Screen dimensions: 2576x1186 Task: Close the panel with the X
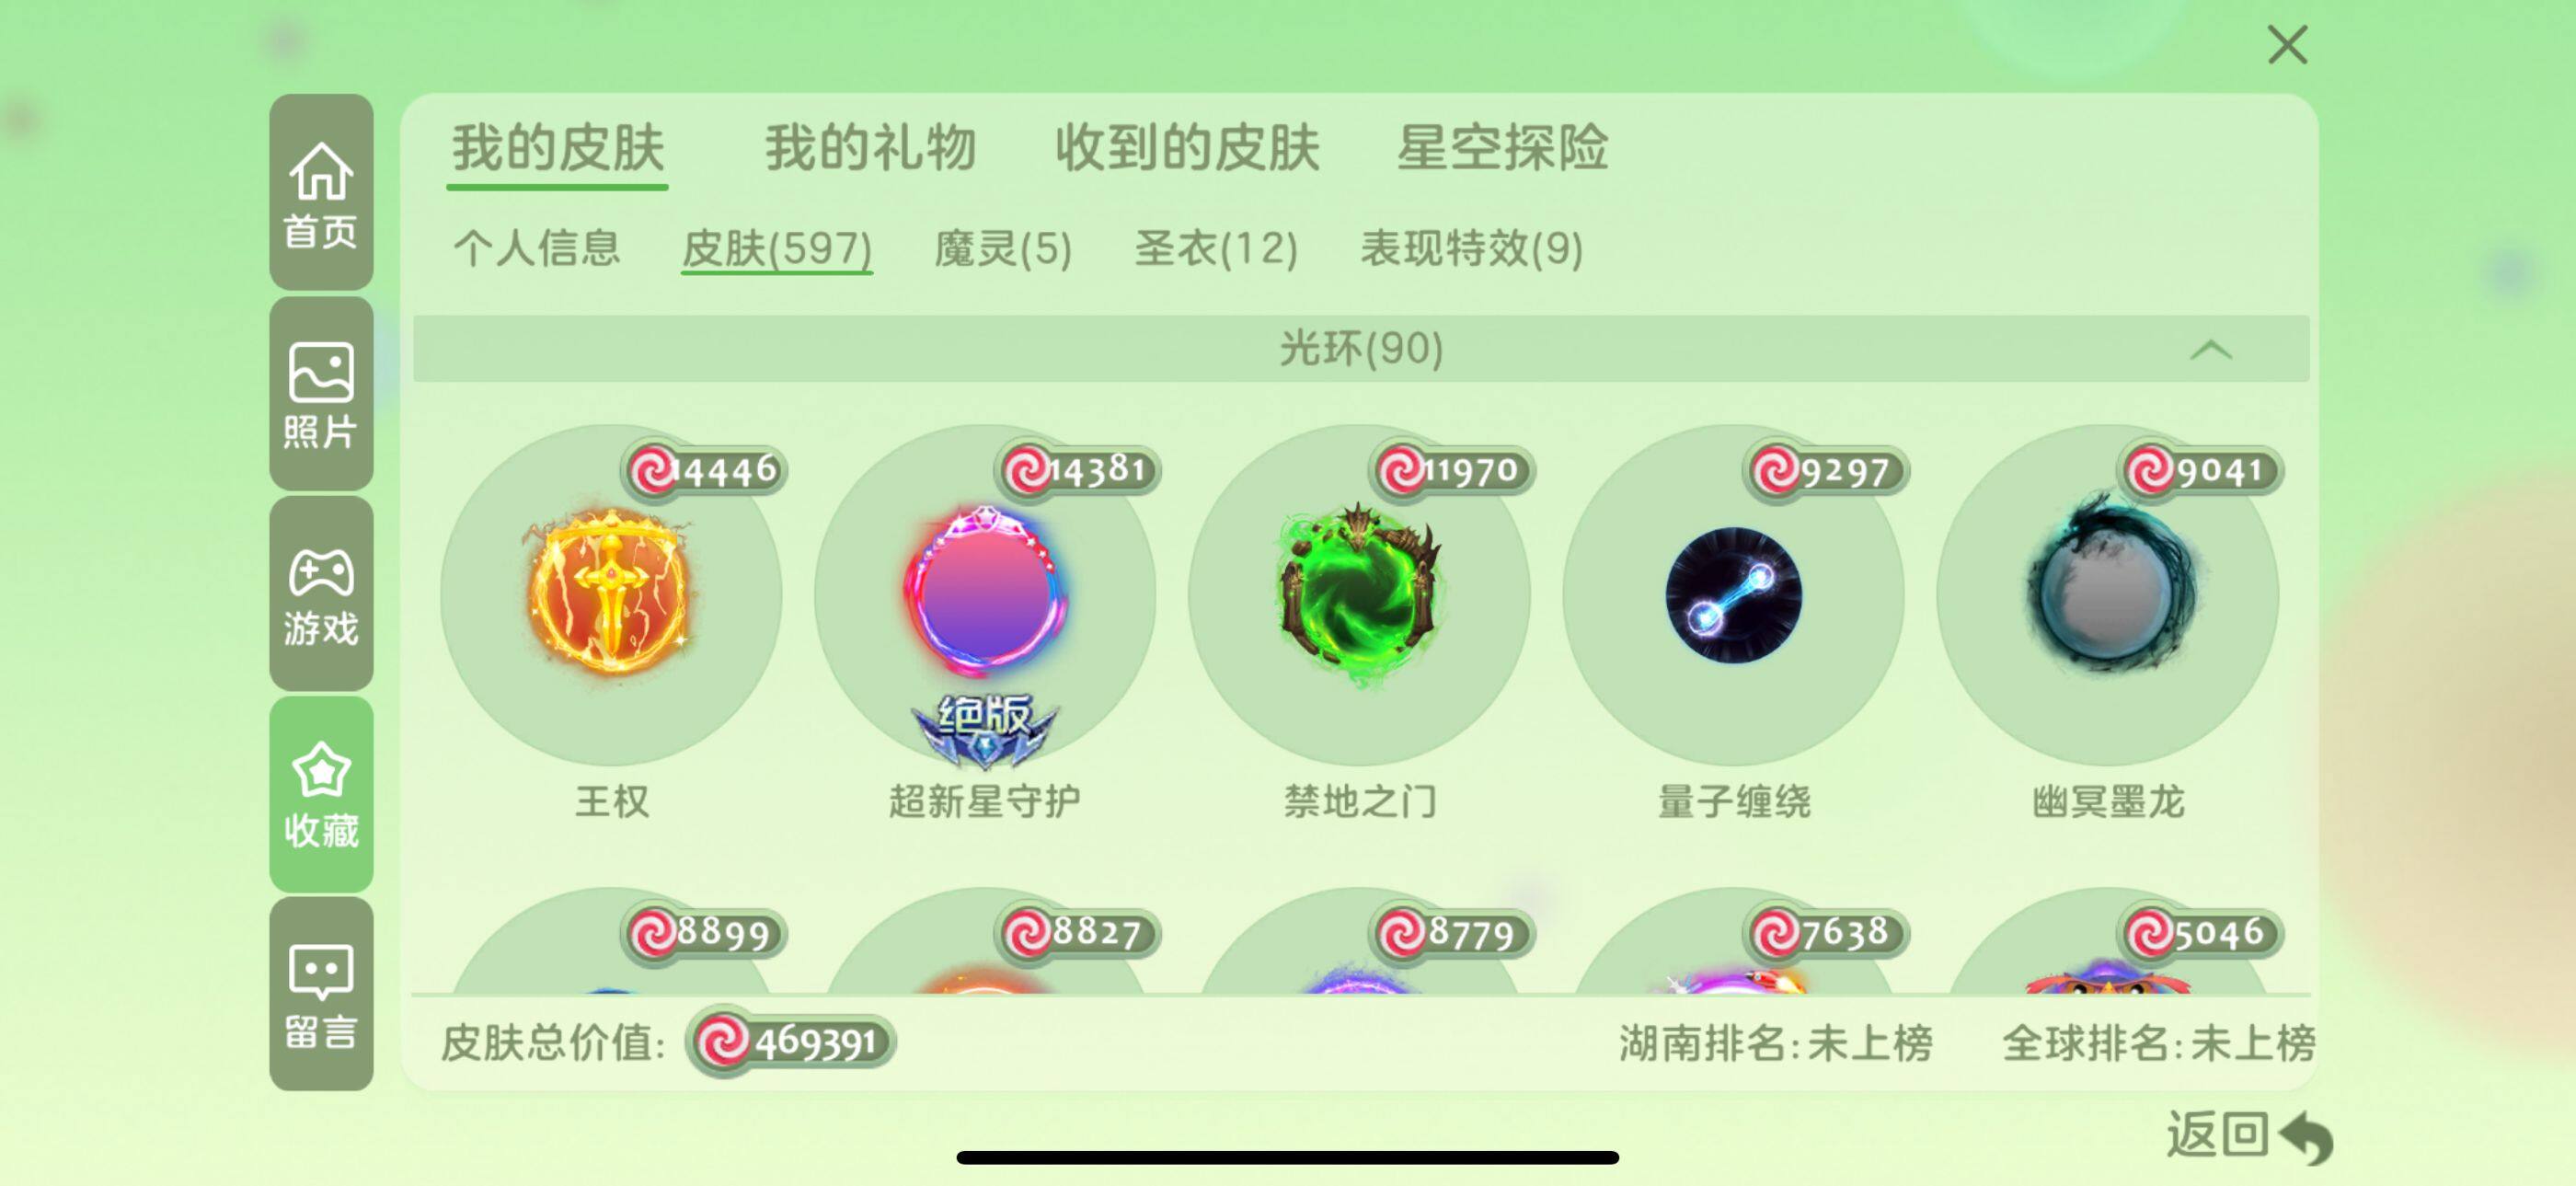click(x=2287, y=45)
